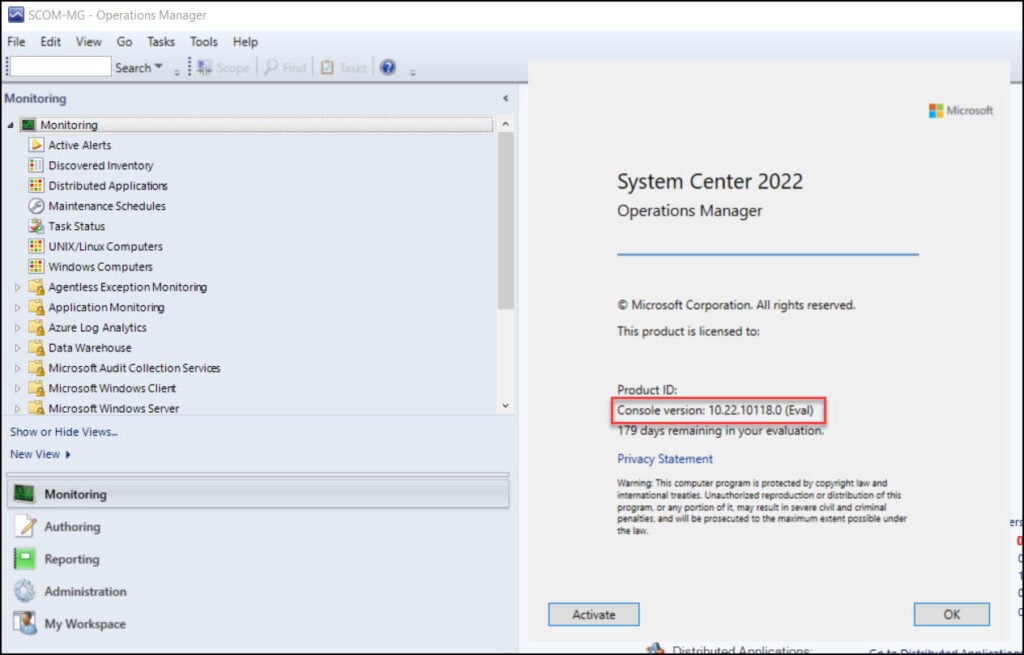Click the Microsoft Windows Server folder icon
This screenshot has height=655, width=1024.
36,408
